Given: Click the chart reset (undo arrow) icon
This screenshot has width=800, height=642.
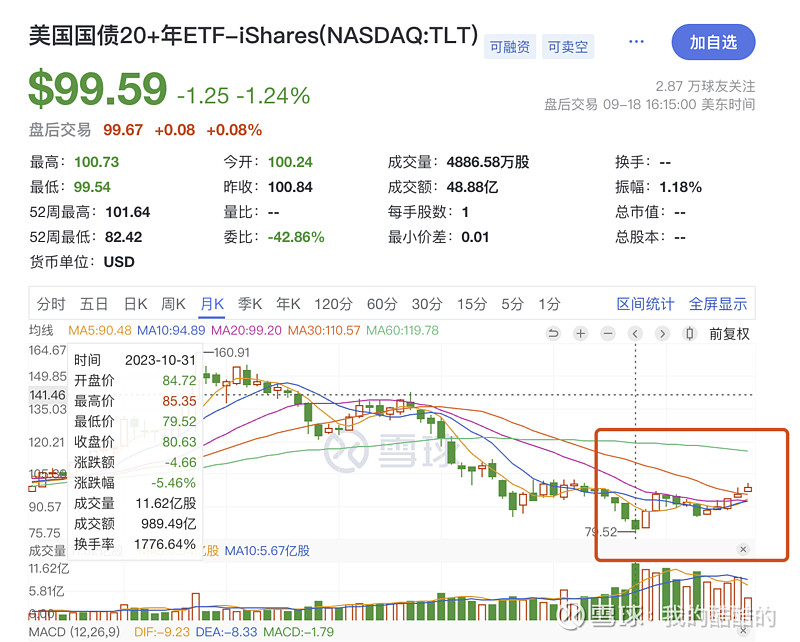Looking at the screenshot, I should (x=553, y=334).
